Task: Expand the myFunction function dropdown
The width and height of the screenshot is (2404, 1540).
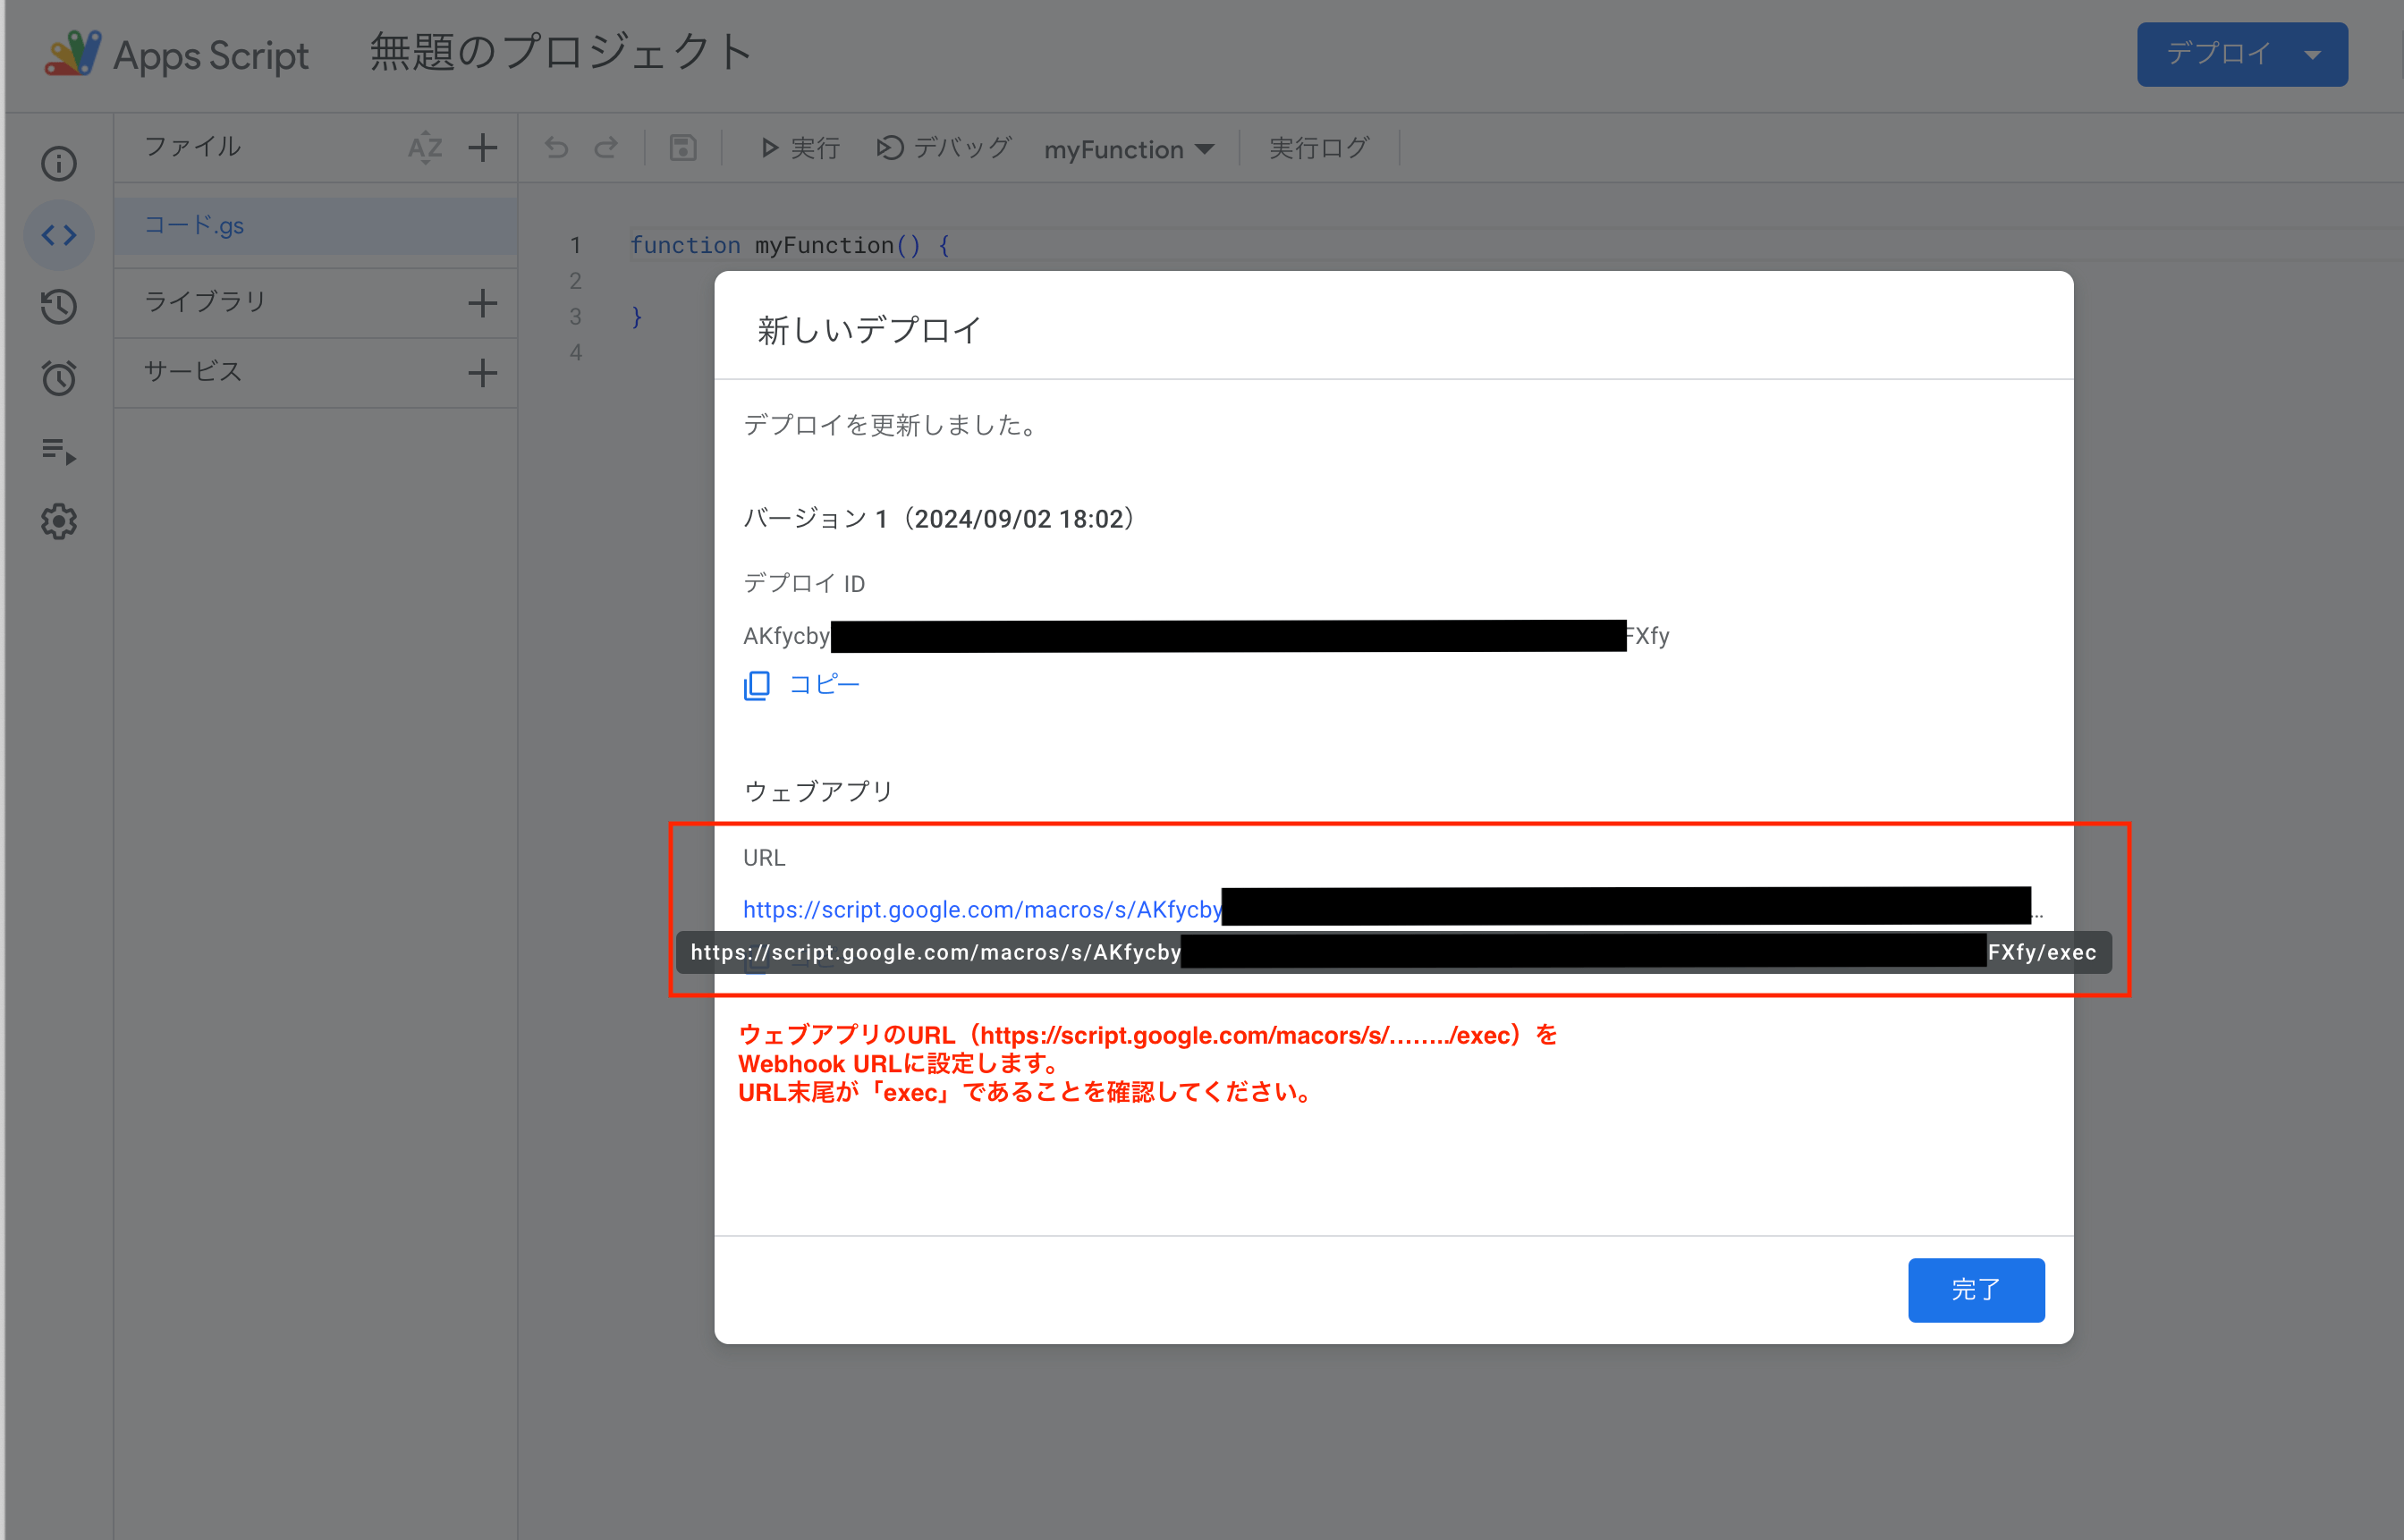Action: point(1129,149)
